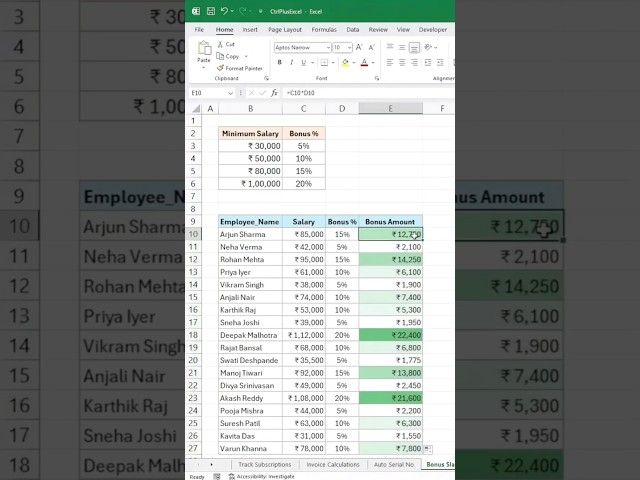Click the Bonus Amount header cell

(390, 222)
